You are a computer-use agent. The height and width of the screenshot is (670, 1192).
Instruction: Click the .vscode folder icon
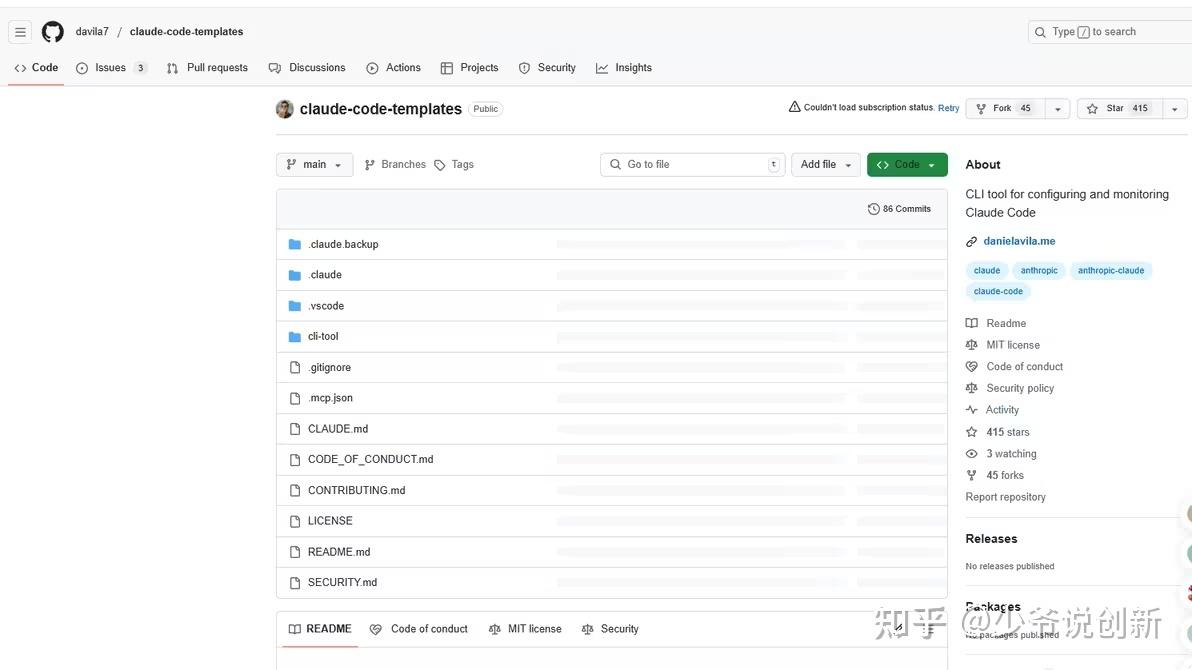coord(295,306)
